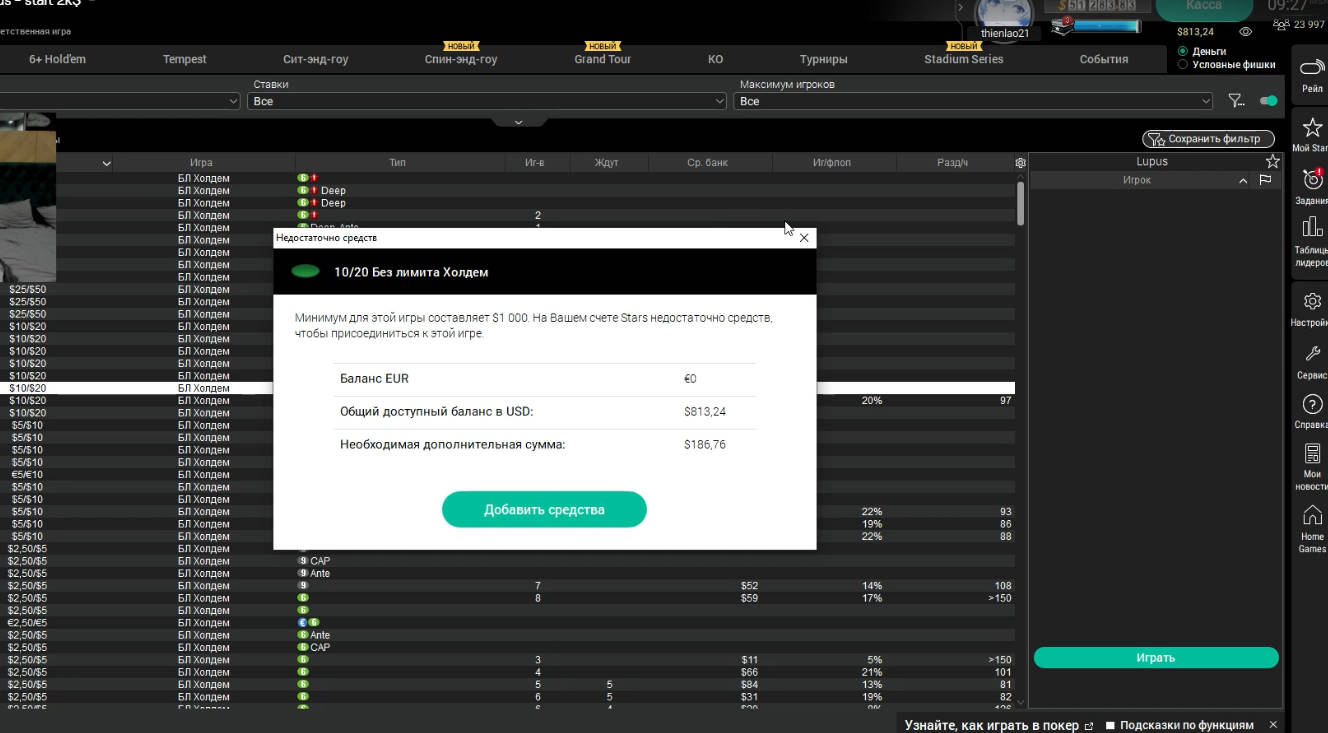Click the table columns settings gear icon
The height and width of the screenshot is (733, 1328).
(x=1020, y=162)
